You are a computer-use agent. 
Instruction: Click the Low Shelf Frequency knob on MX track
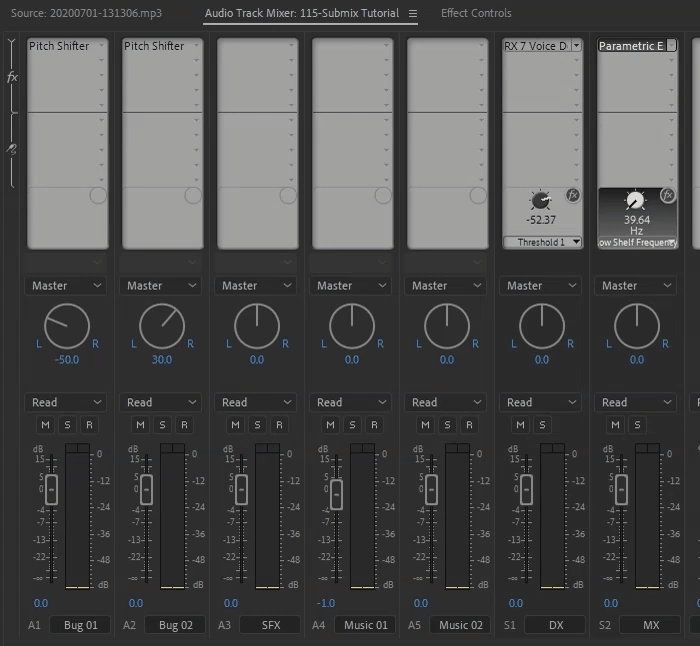click(x=635, y=201)
